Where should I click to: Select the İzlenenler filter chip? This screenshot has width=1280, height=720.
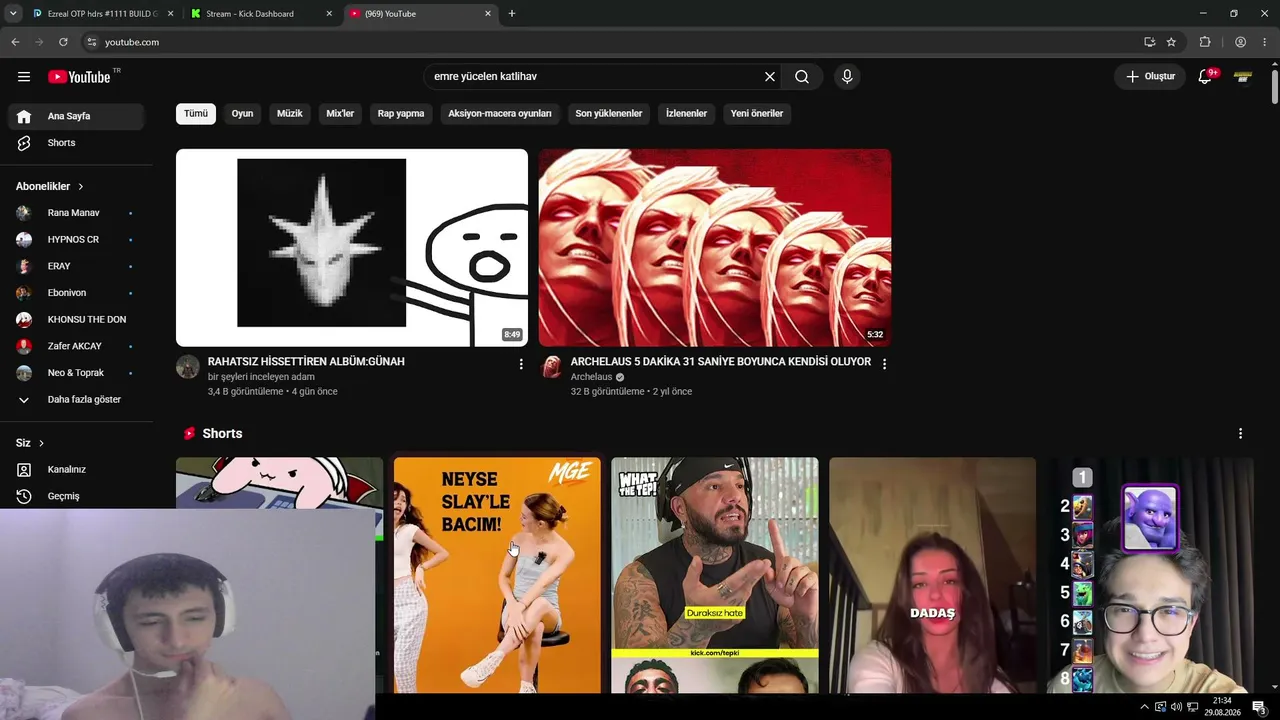tap(687, 114)
